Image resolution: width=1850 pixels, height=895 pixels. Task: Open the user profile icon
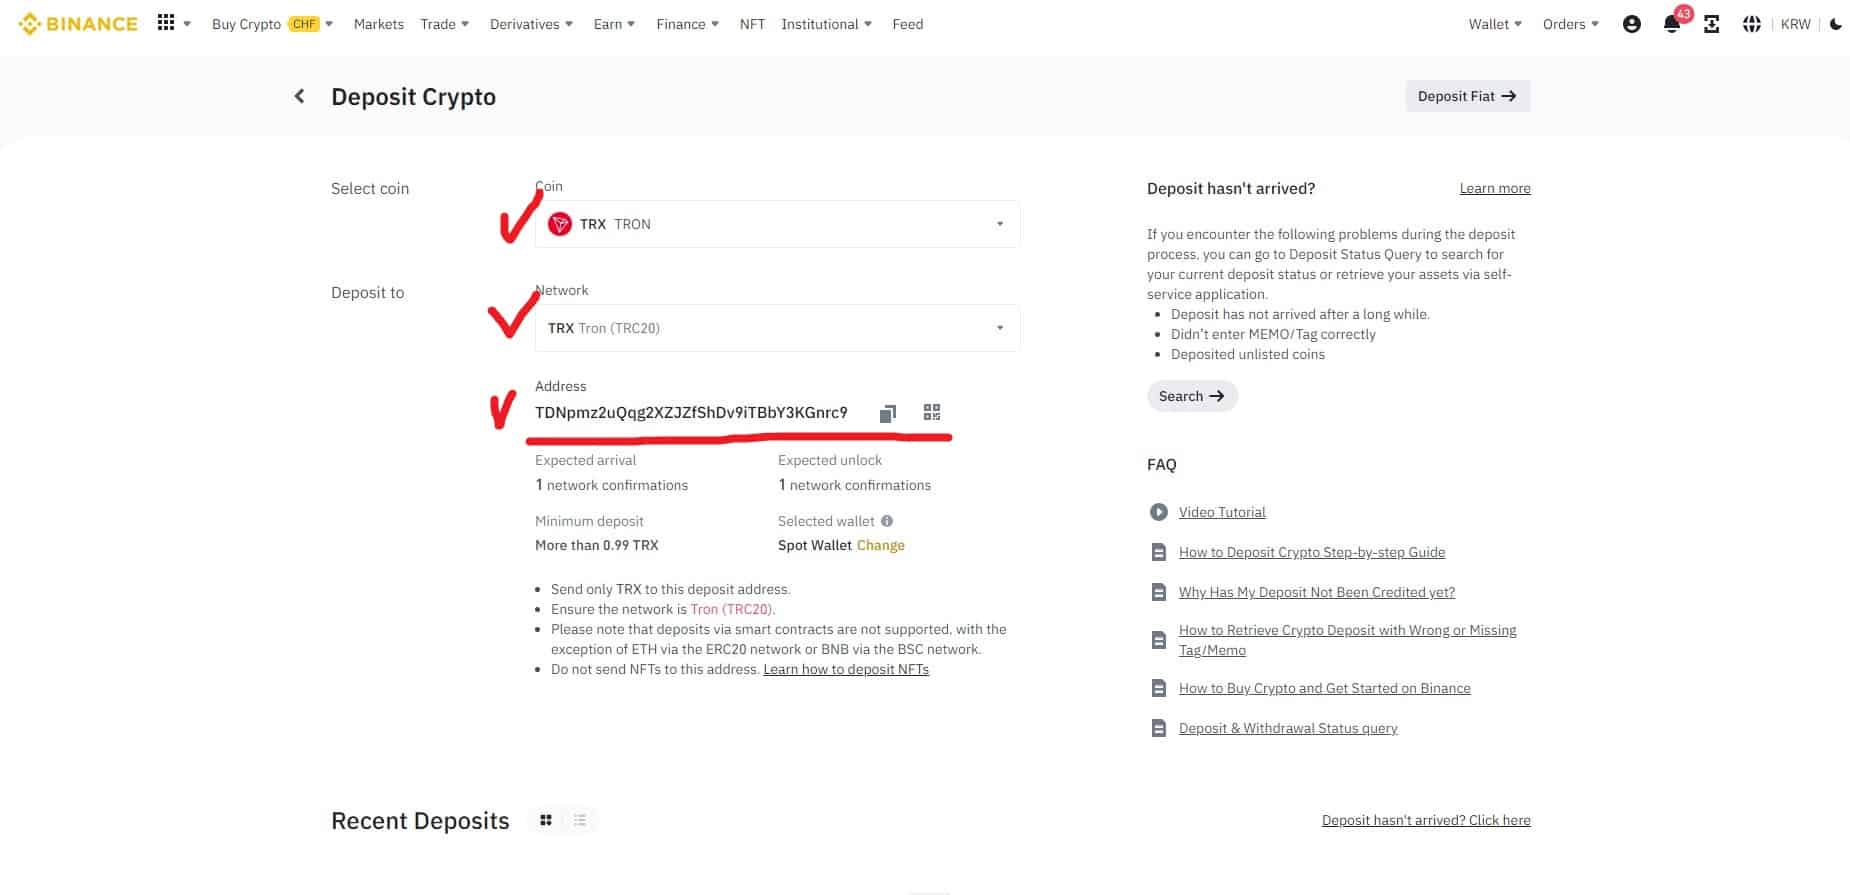(x=1632, y=24)
